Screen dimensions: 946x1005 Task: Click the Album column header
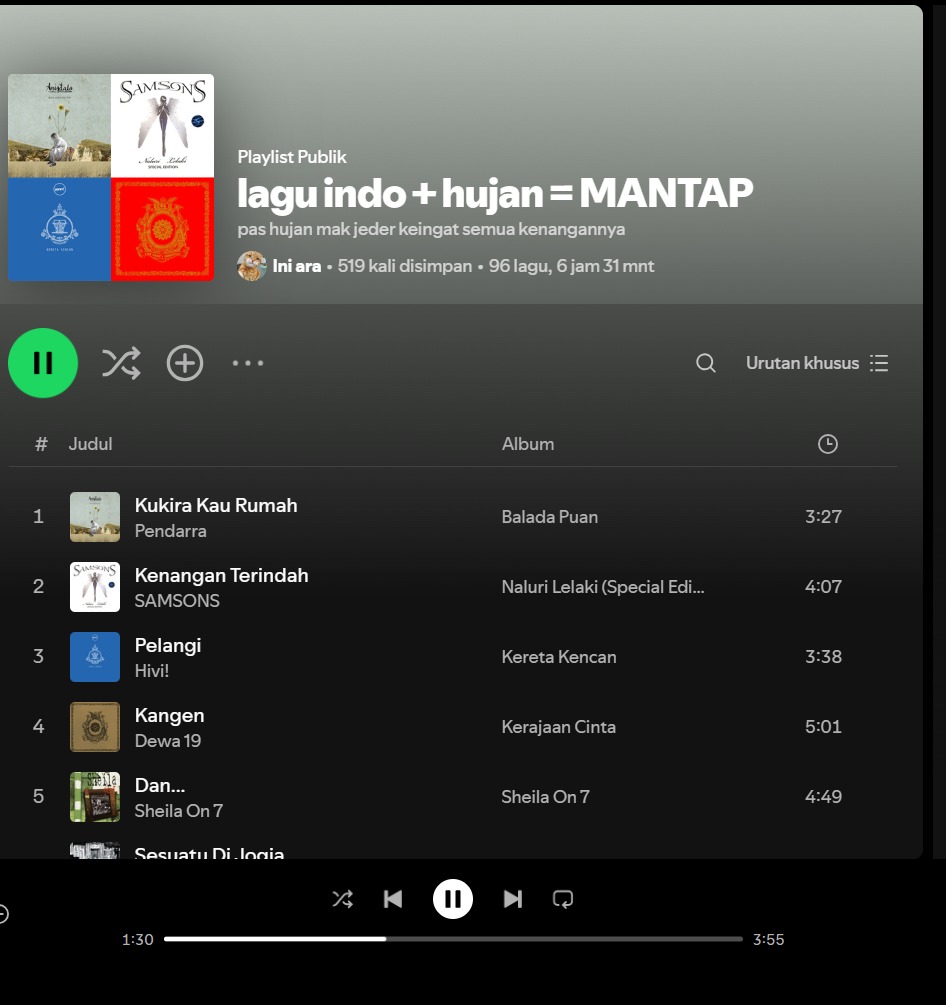(x=528, y=444)
